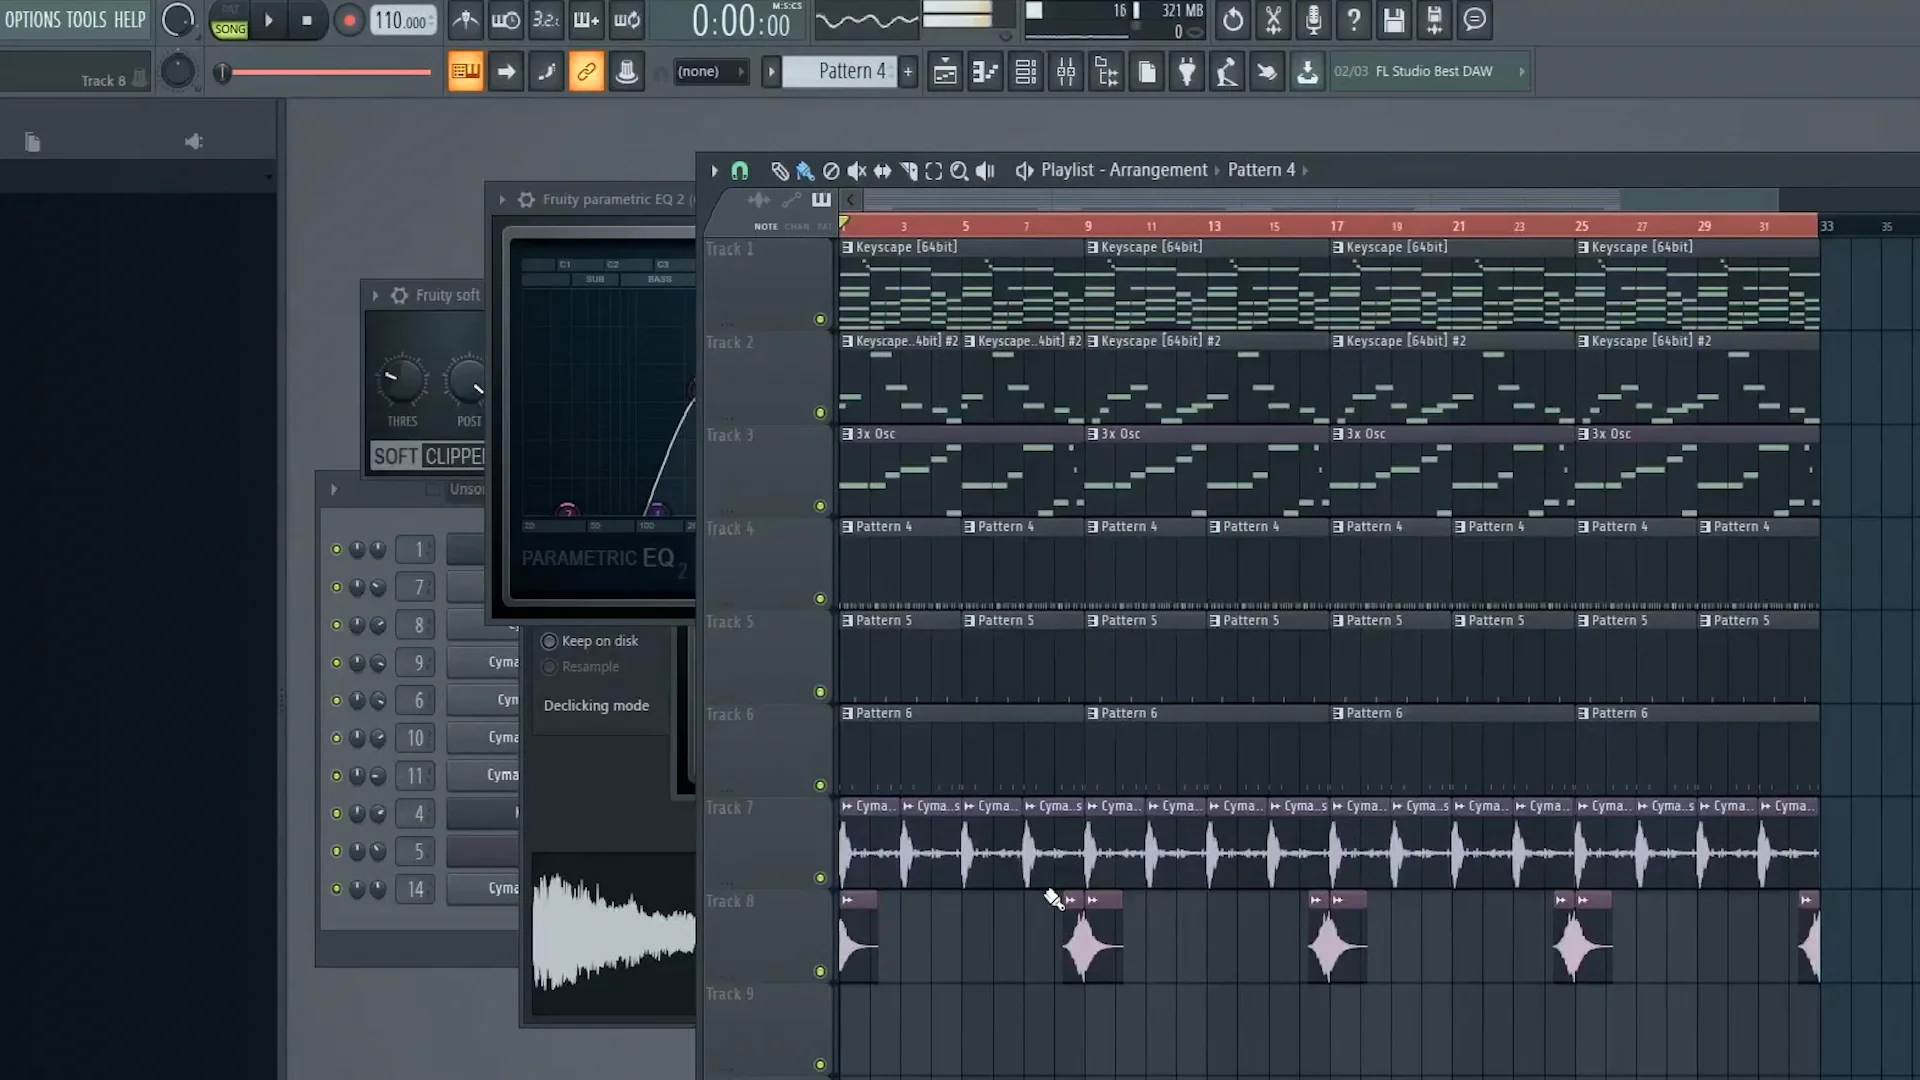Open the TOOLS menu

87,19
